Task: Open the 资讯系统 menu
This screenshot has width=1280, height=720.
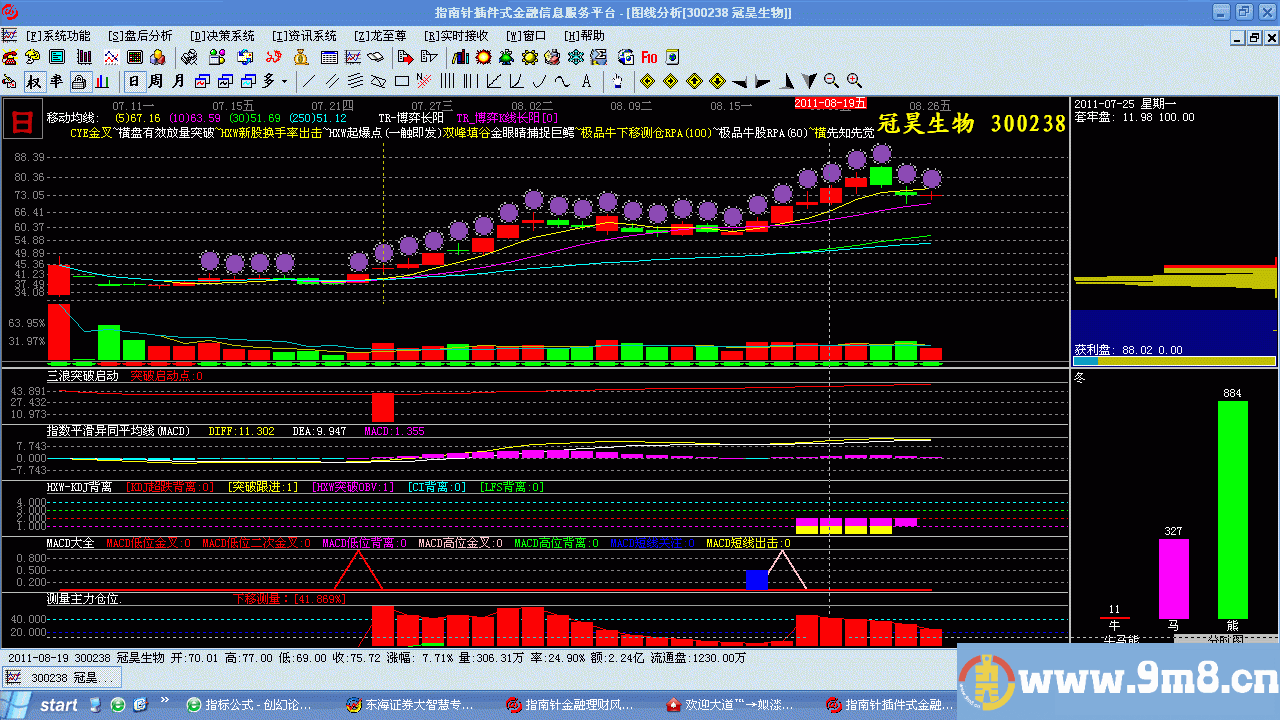Action: (304, 36)
